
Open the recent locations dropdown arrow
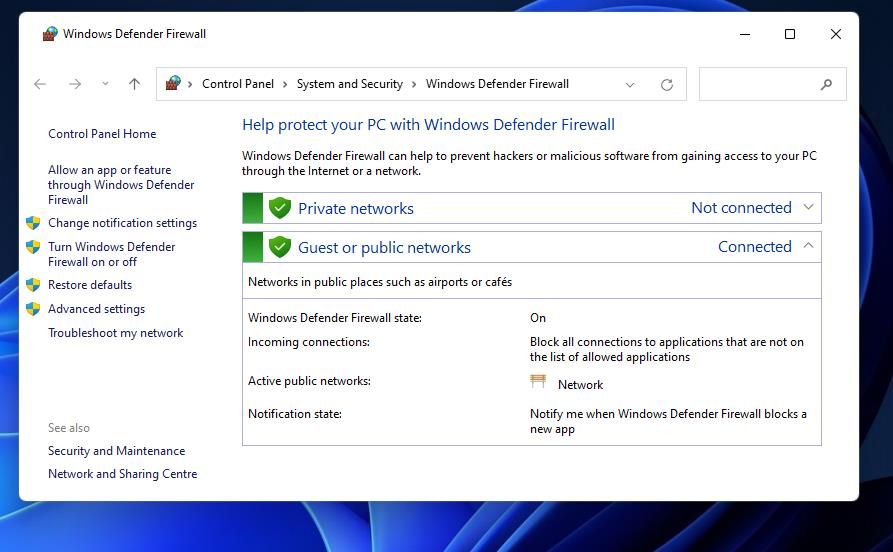coord(105,84)
